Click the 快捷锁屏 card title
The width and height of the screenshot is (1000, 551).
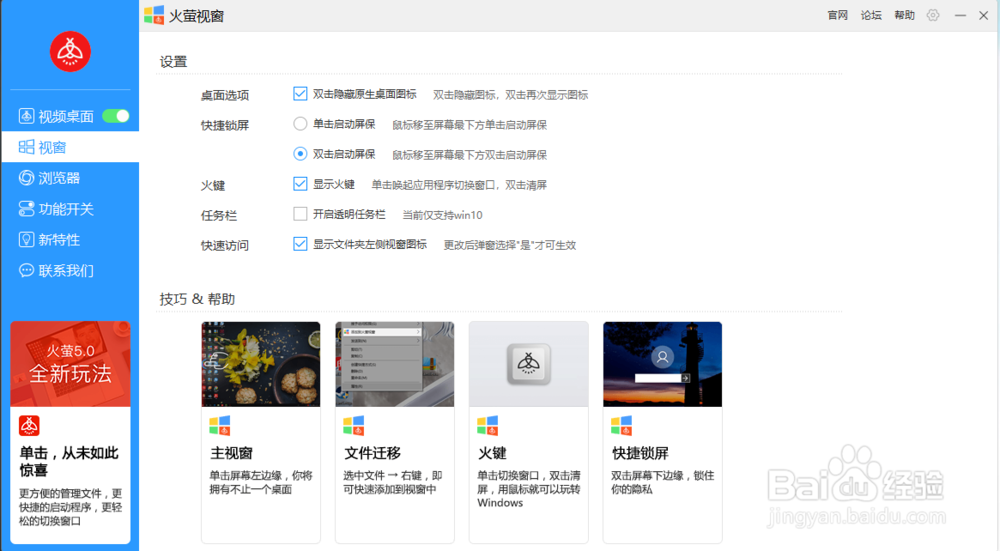click(640, 453)
